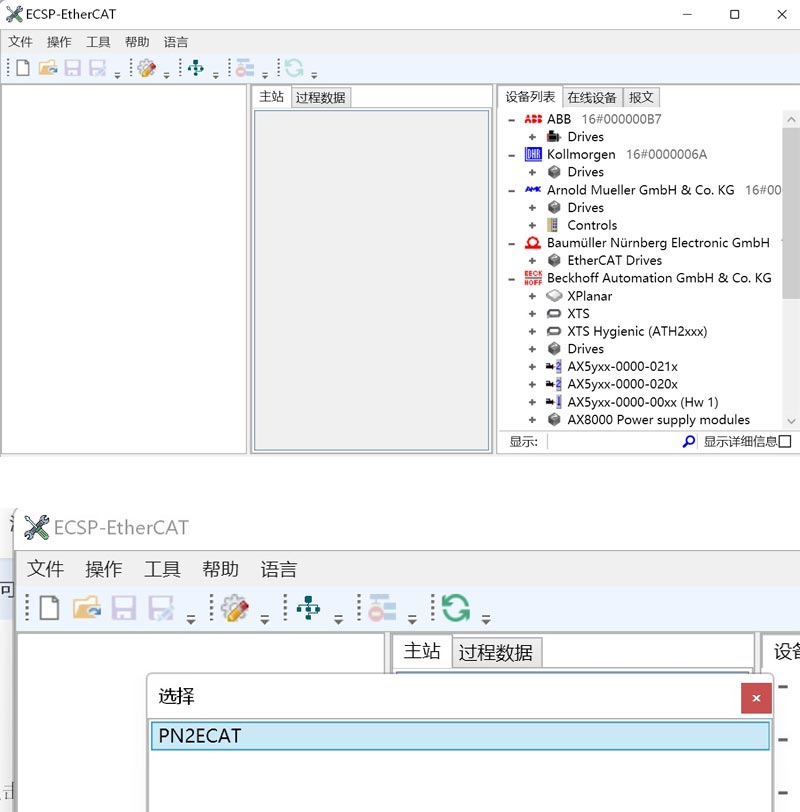Enable the 显示详细信息 checkbox

point(785,441)
